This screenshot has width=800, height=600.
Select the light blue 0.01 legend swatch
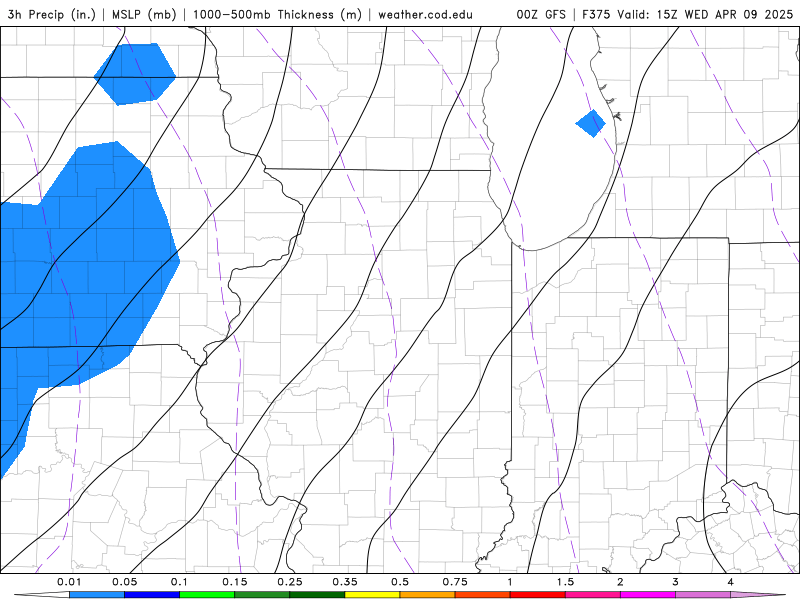click(97, 595)
